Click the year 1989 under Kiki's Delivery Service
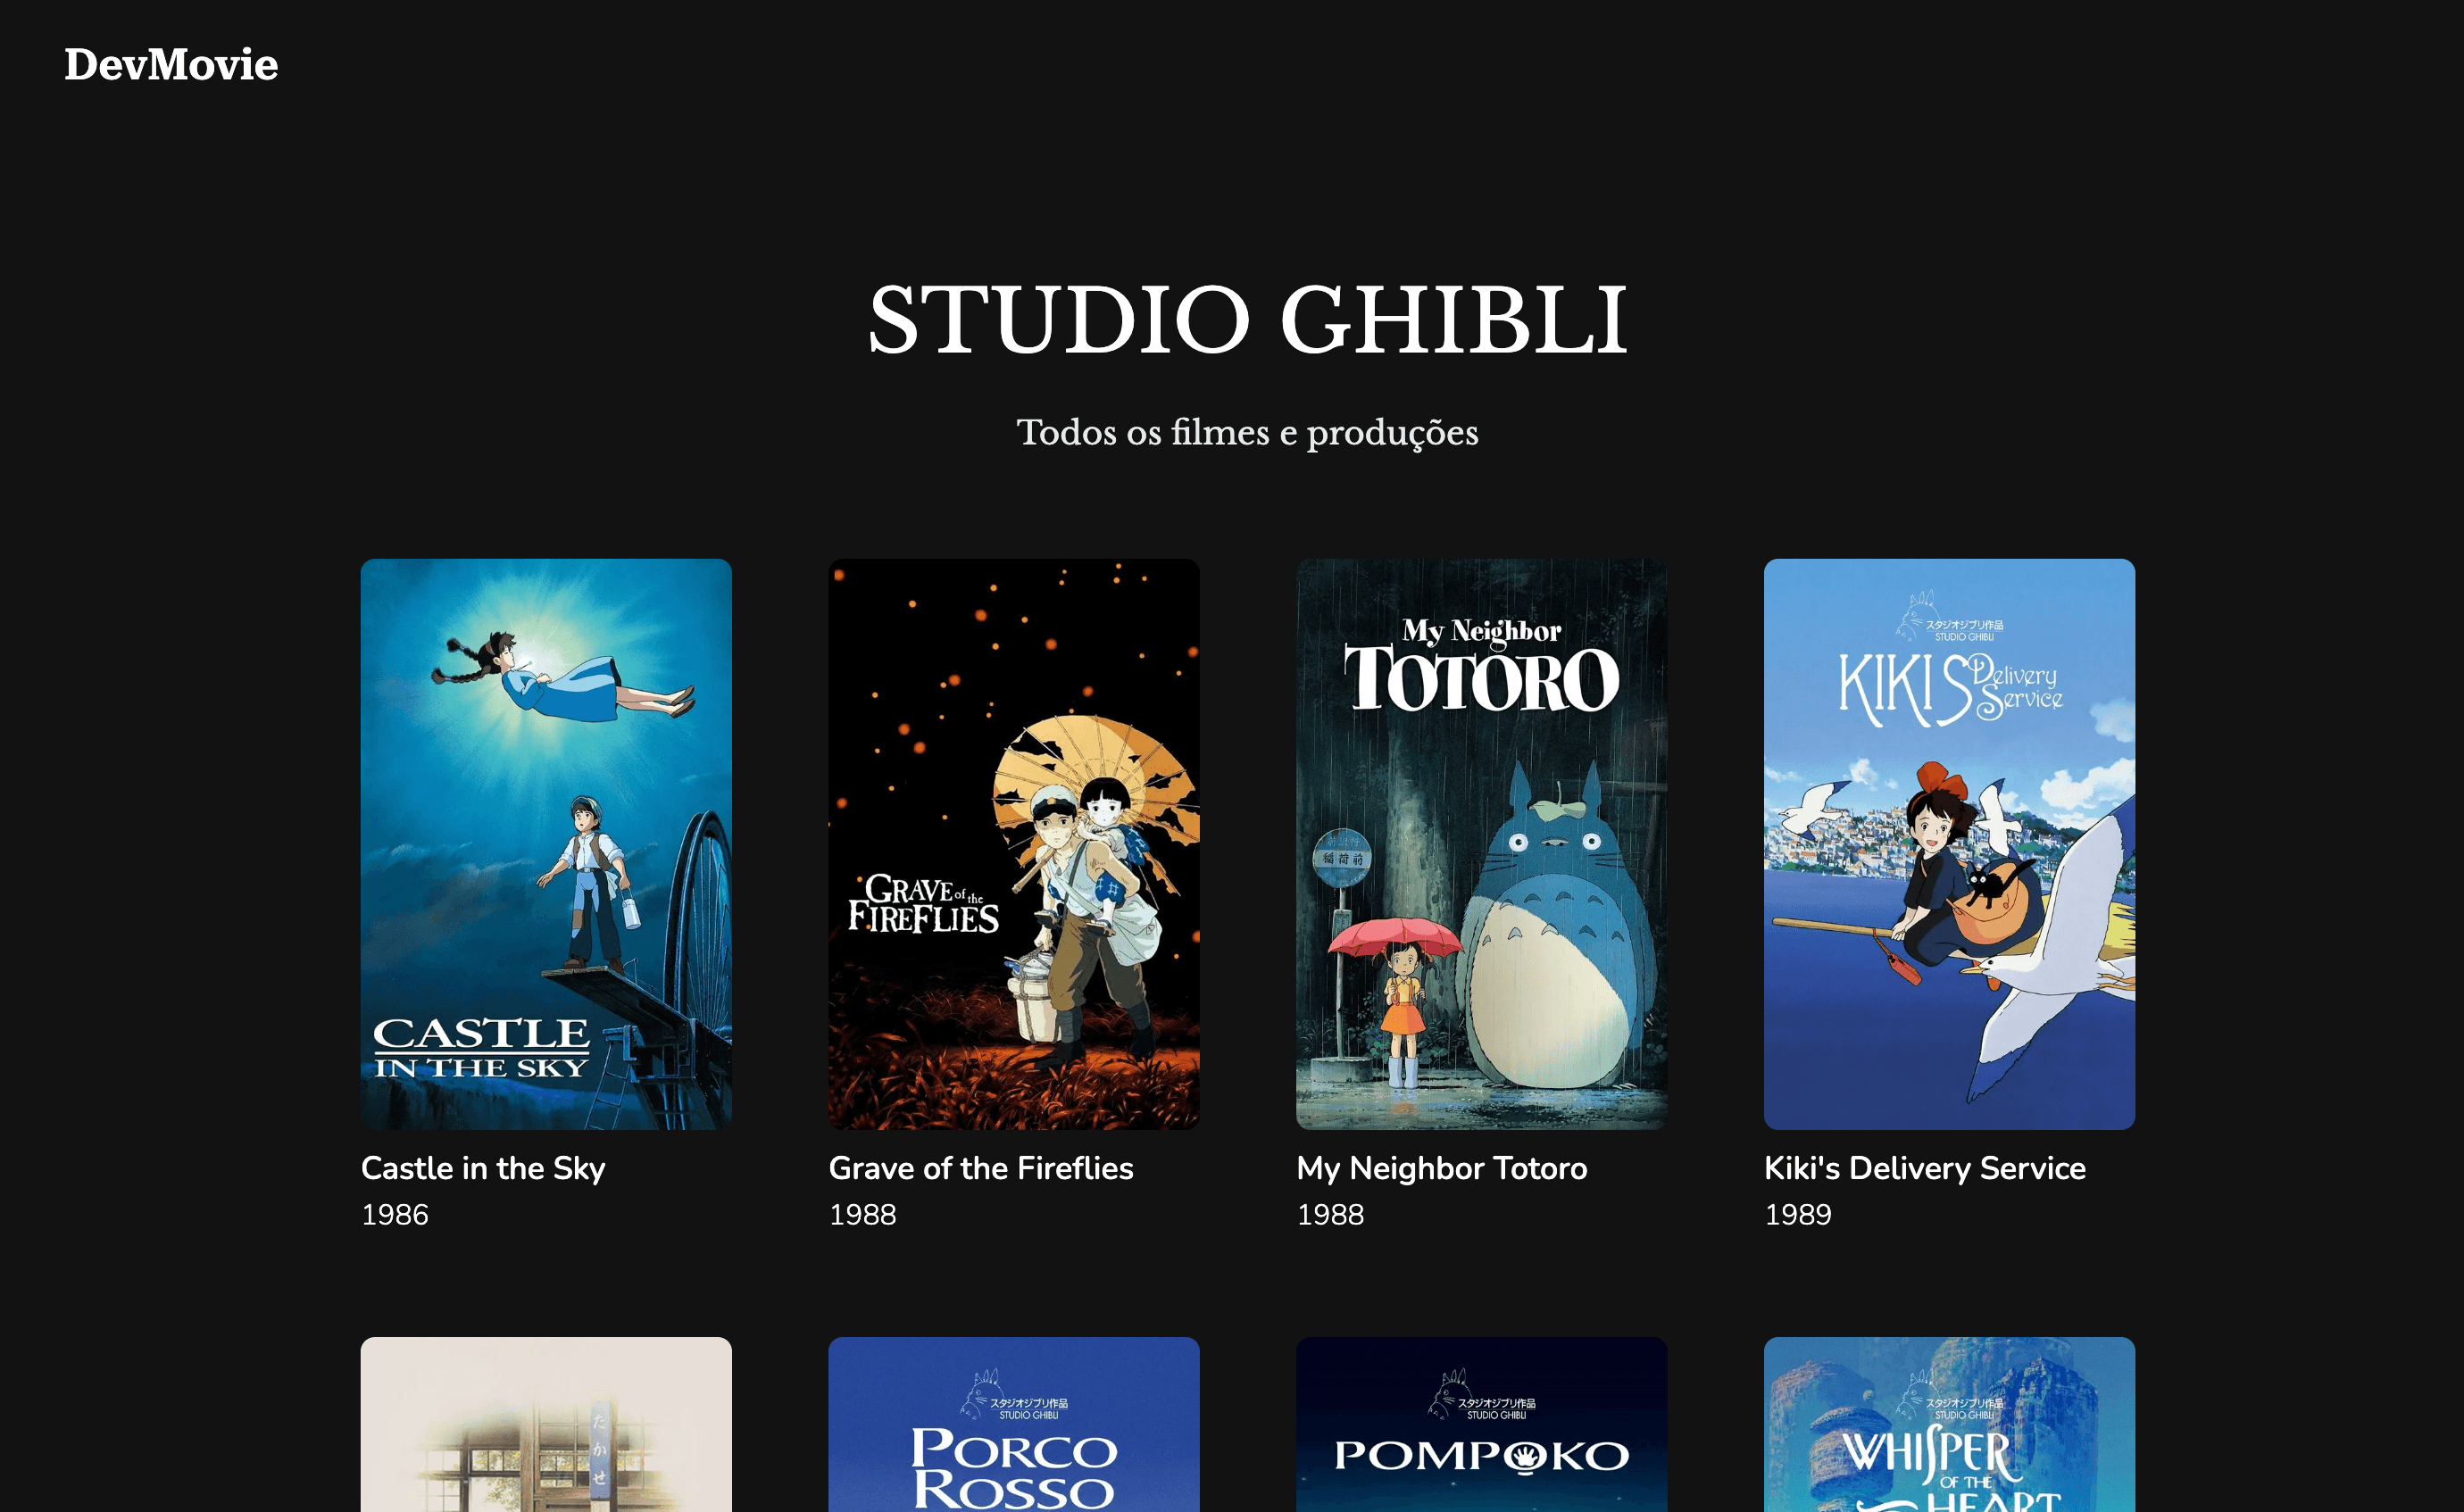The height and width of the screenshot is (1512, 2464). pos(1799,1215)
